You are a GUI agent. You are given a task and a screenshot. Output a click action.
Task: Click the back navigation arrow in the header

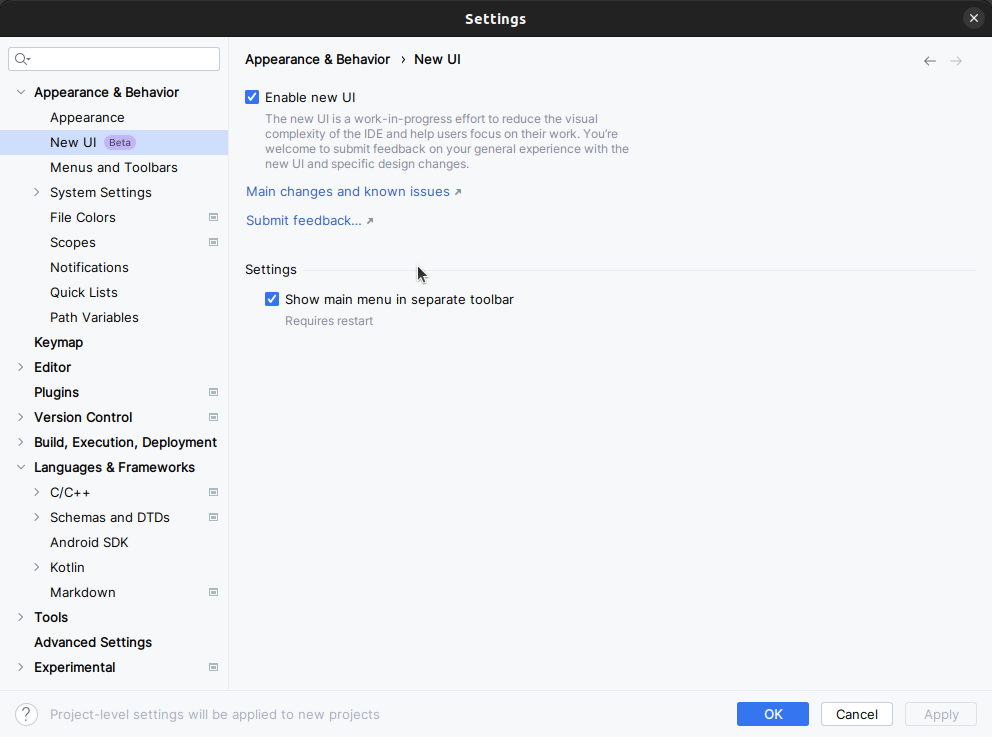pos(929,60)
